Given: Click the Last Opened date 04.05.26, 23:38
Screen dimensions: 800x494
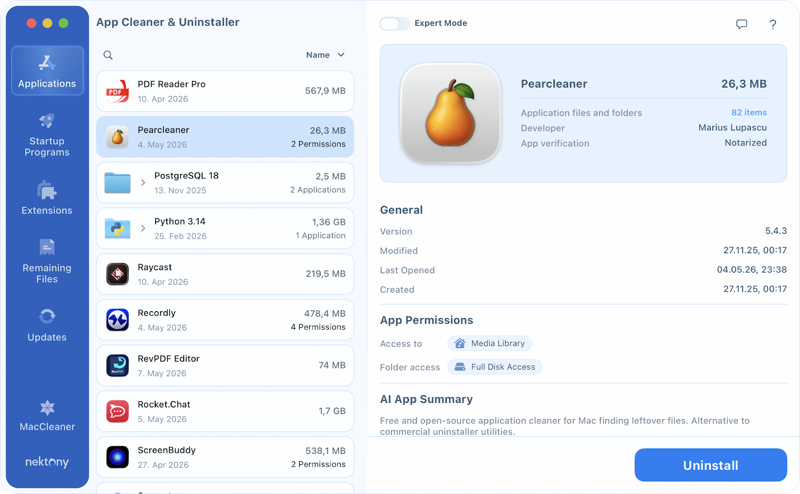Looking at the screenshot, I should coord(752,270).
